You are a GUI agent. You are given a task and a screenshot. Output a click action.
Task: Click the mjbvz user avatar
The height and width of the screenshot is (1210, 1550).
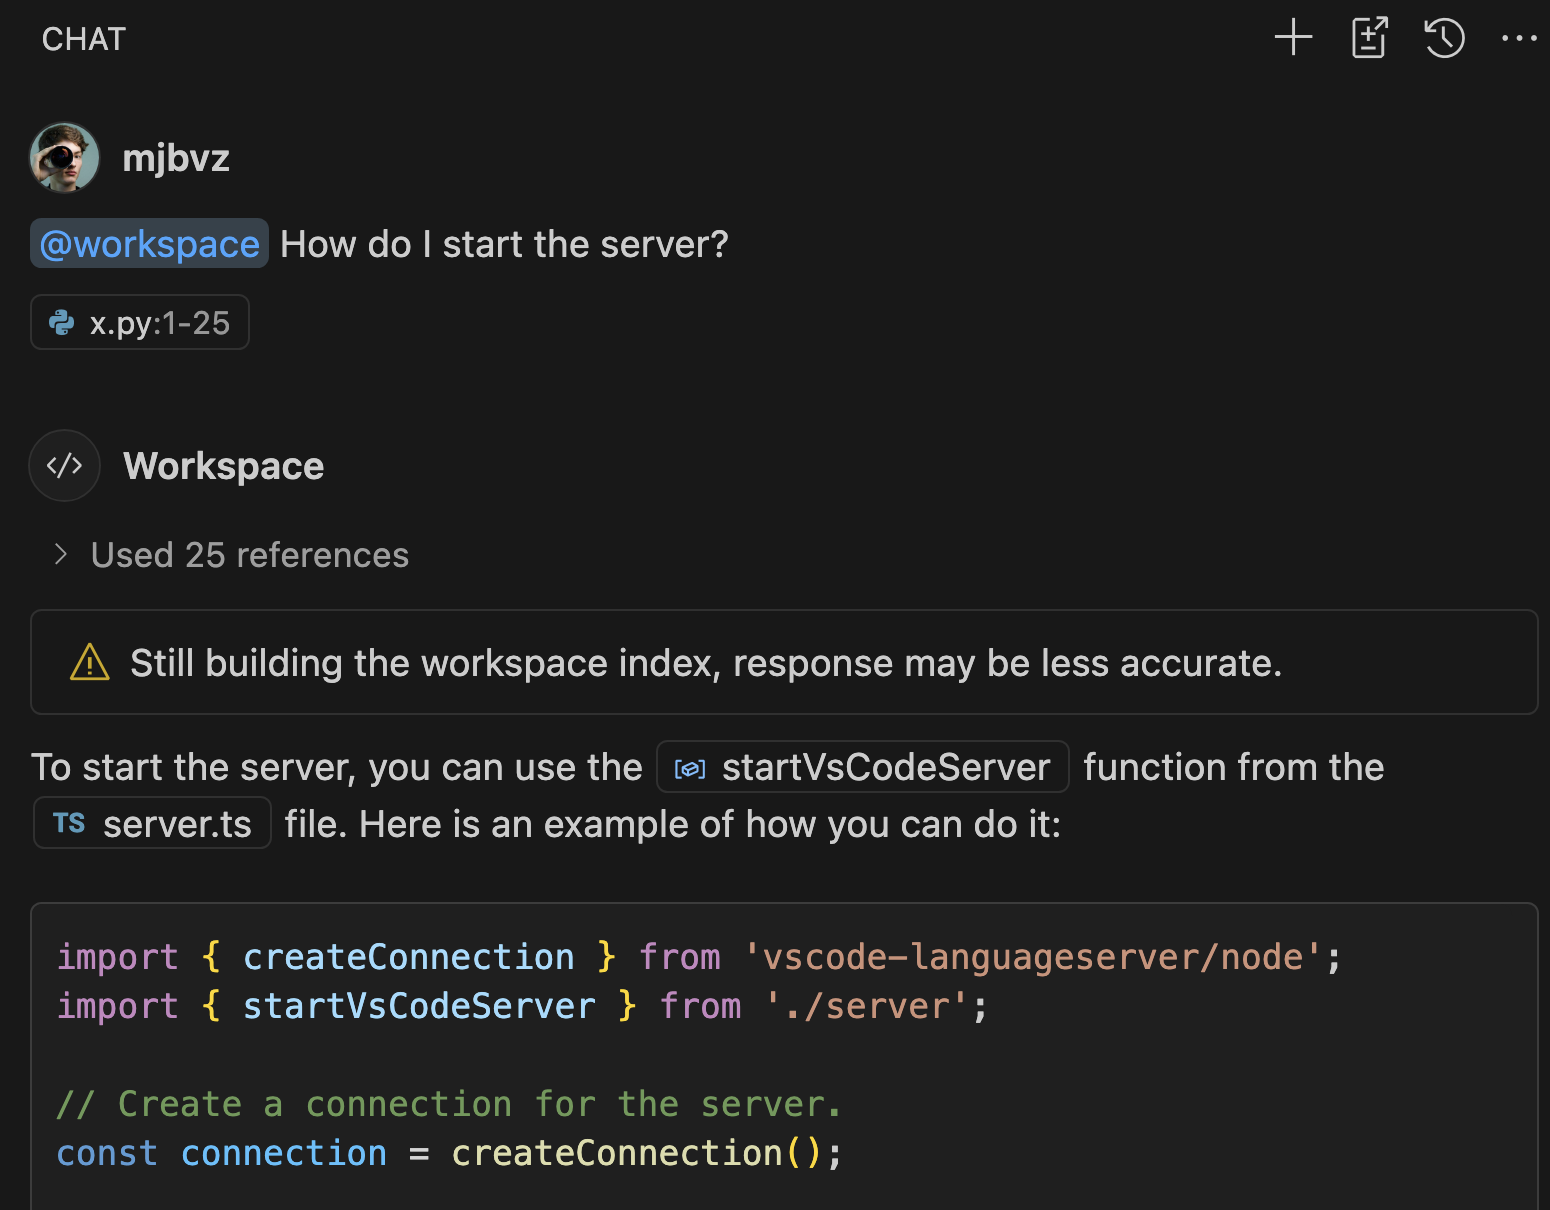pos(65,158)
